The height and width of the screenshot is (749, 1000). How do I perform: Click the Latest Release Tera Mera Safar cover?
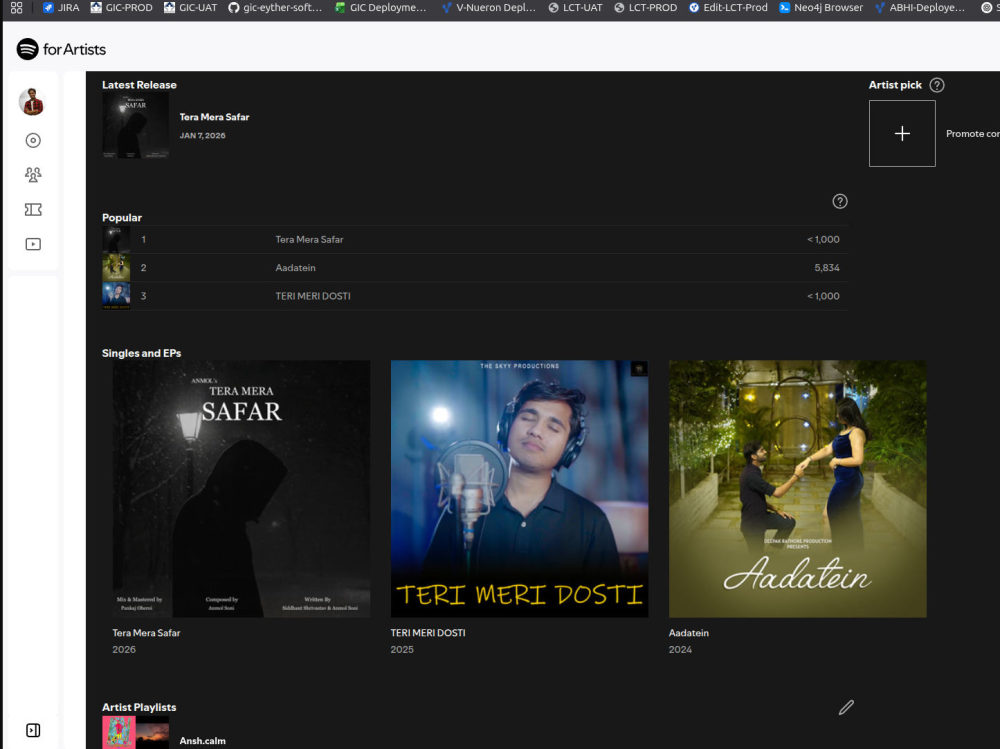pyautogui.click(x=136, y=124)
